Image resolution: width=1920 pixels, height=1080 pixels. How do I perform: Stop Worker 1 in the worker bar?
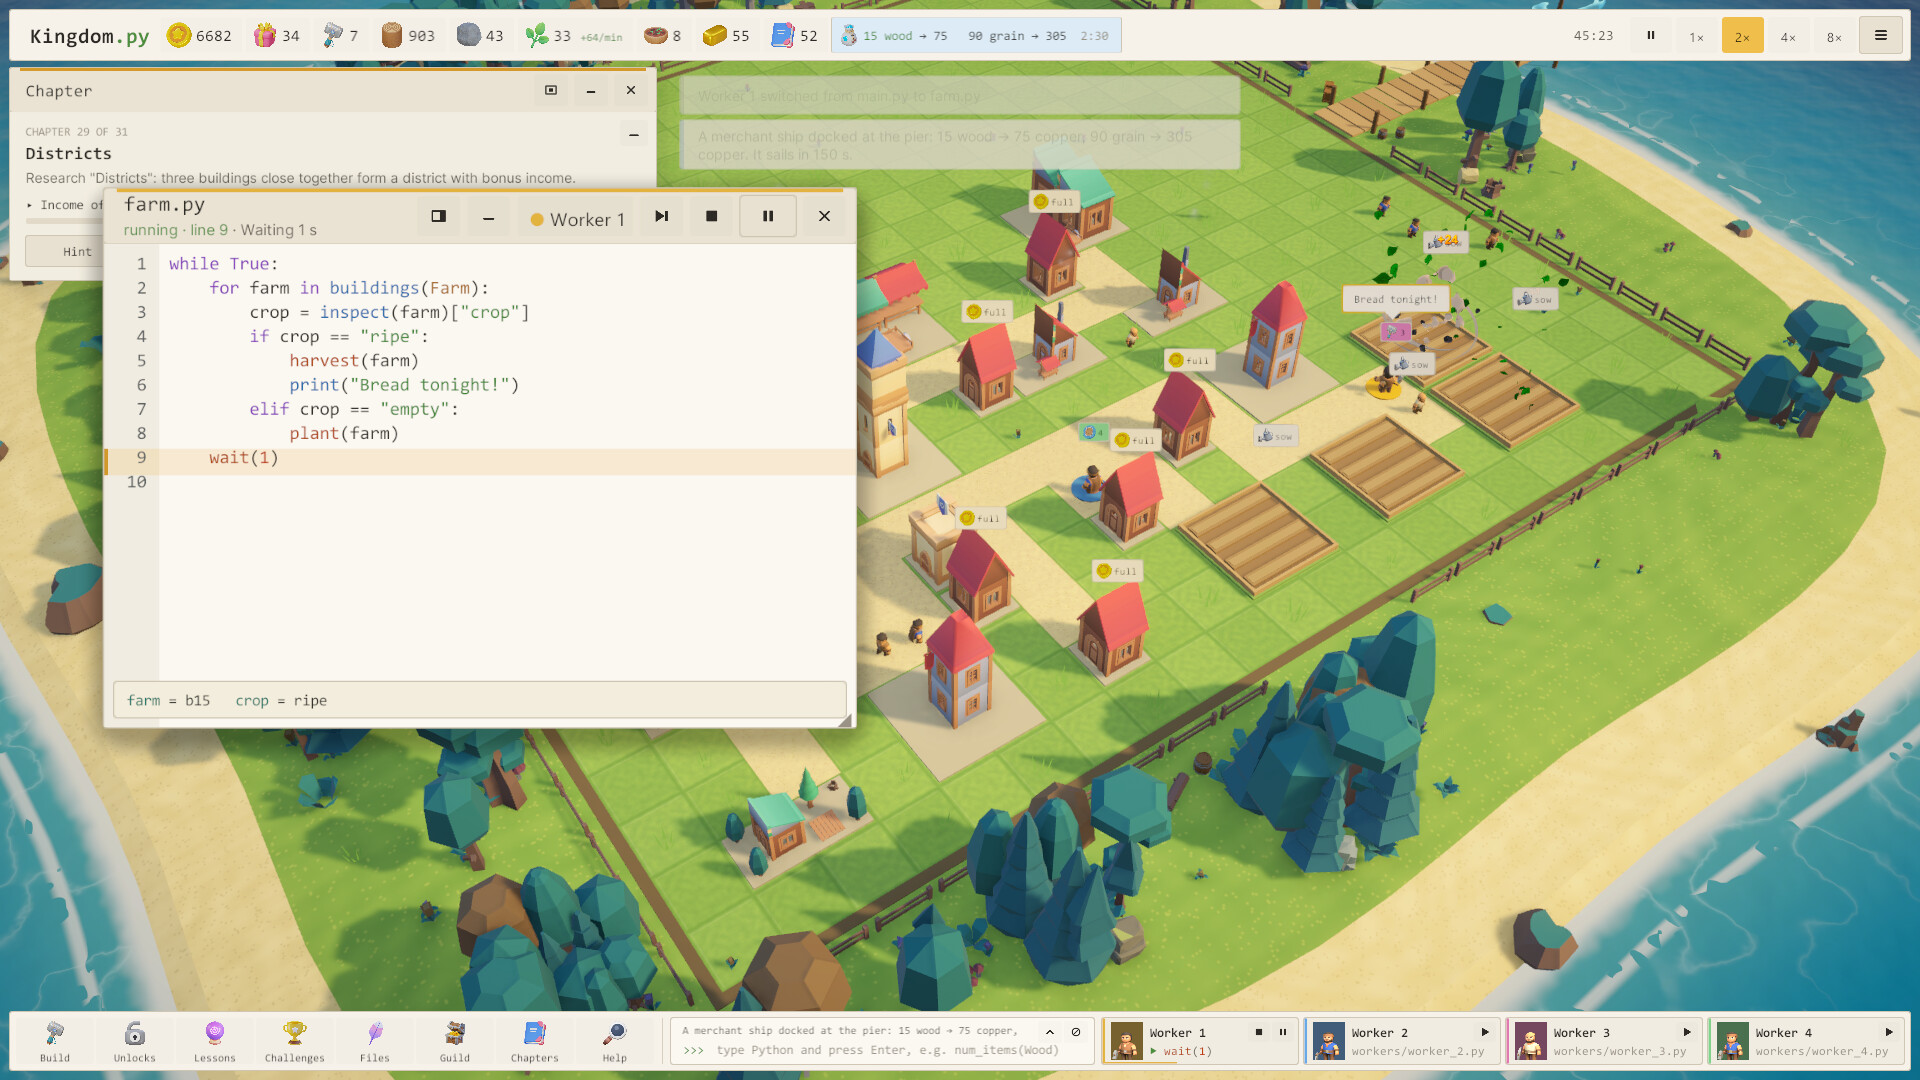pyautogui.click(x=1259, y=1032)
